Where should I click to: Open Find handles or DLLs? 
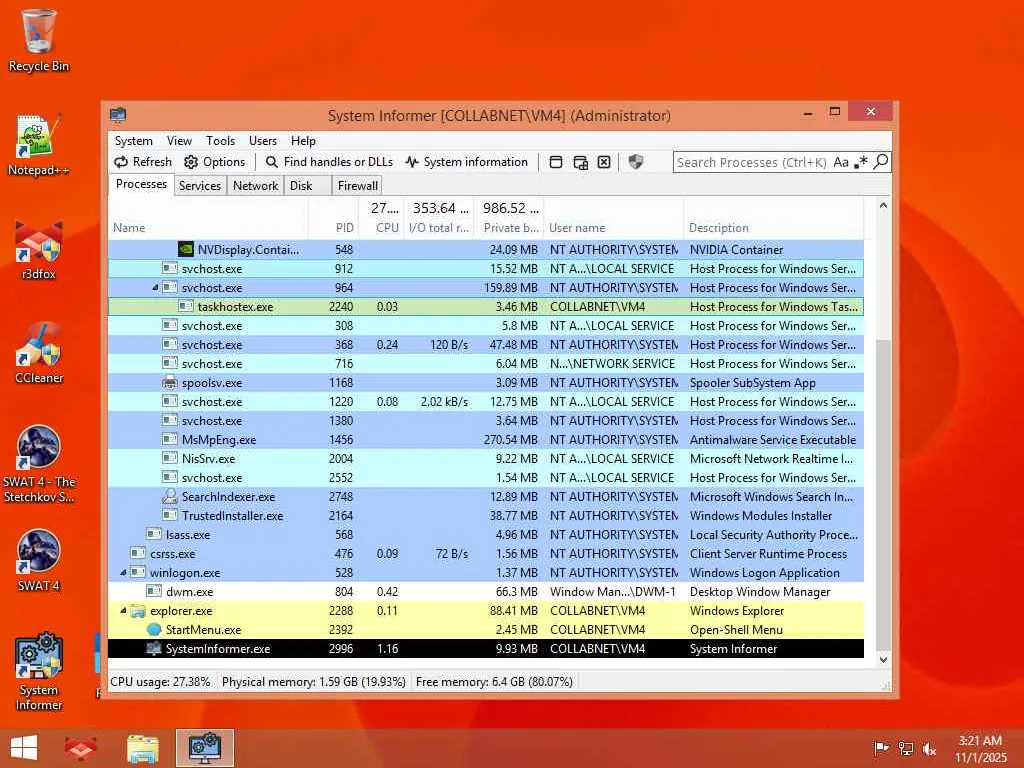[x=329, y=162]
